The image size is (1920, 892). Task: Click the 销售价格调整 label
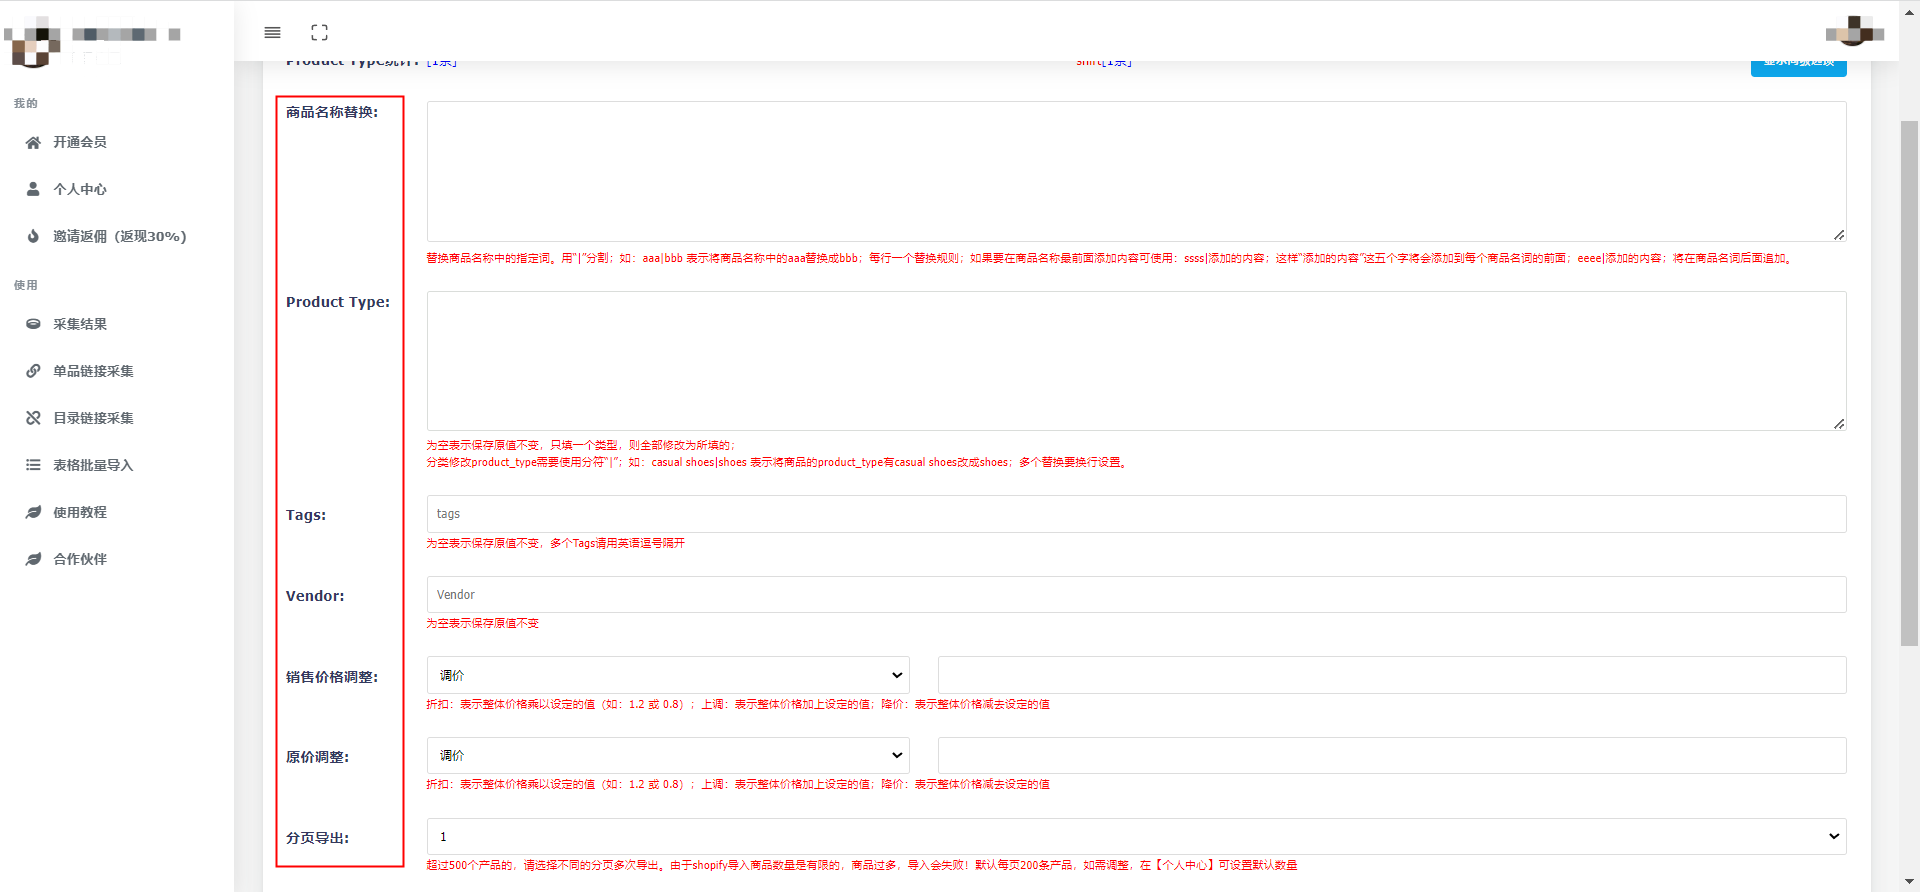coord(332,677)
